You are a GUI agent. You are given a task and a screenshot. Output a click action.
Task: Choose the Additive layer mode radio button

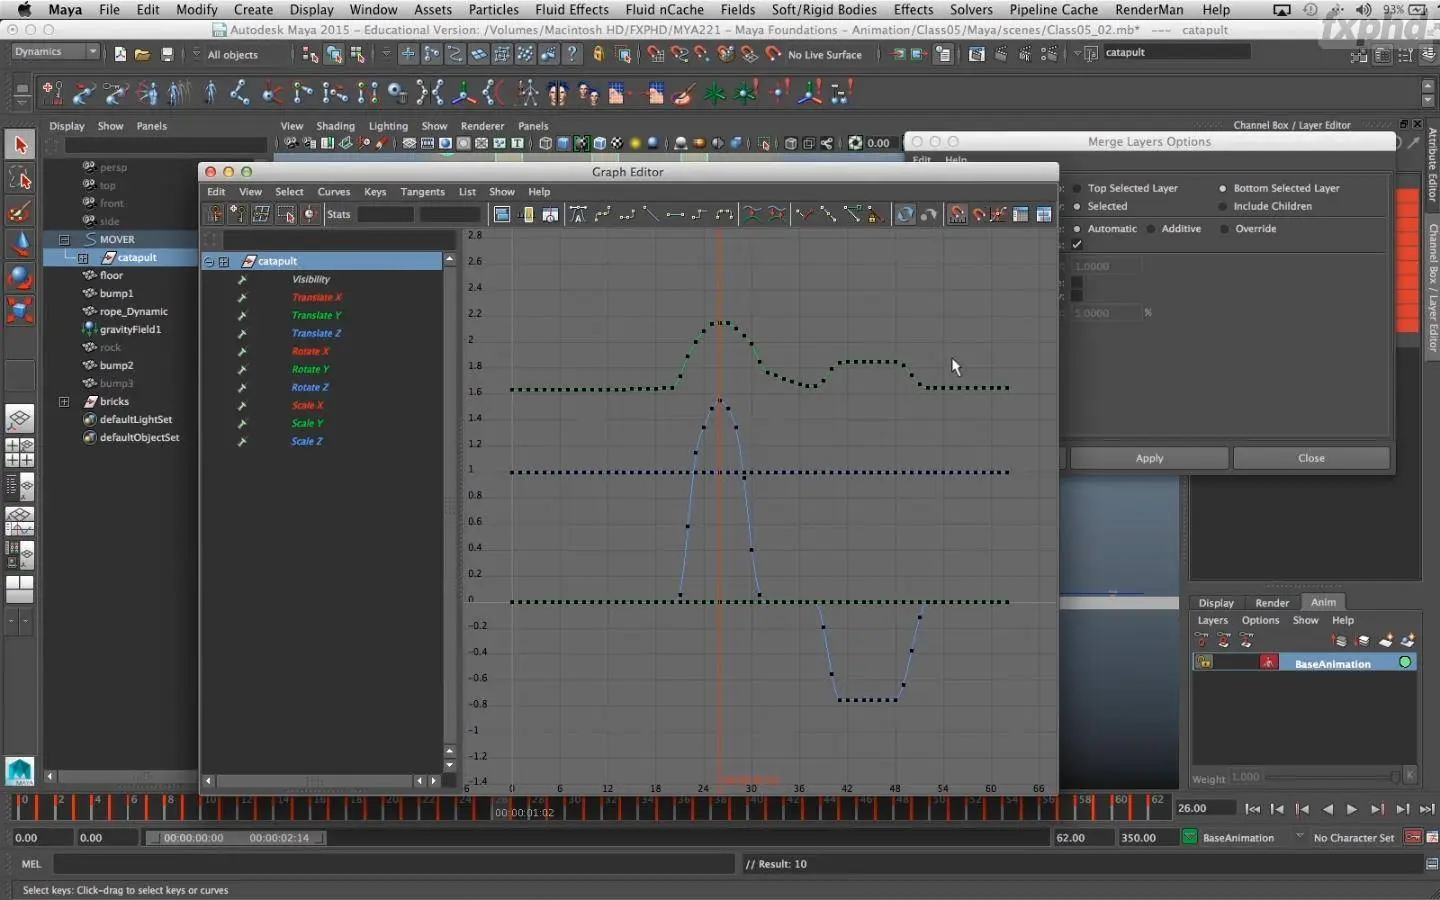1151,229
